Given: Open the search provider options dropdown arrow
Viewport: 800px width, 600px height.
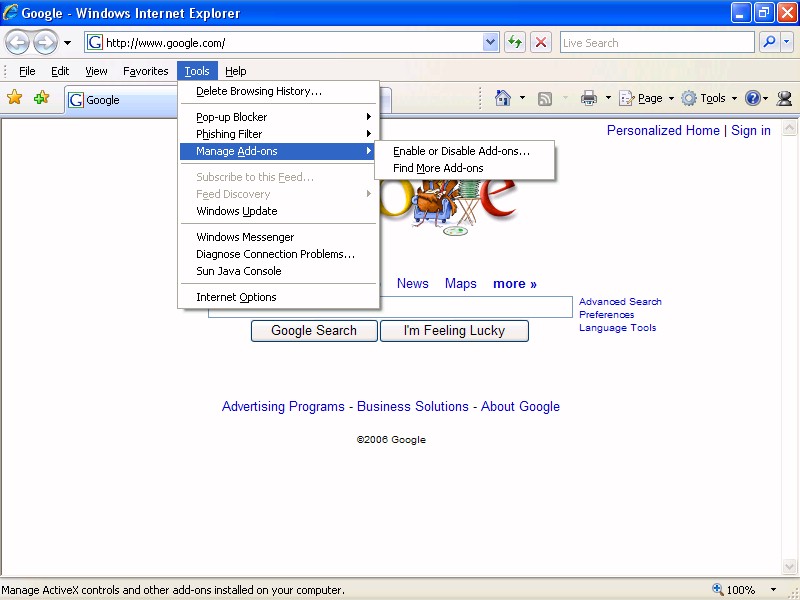Looking at the screenshot, I should point(788,42).
